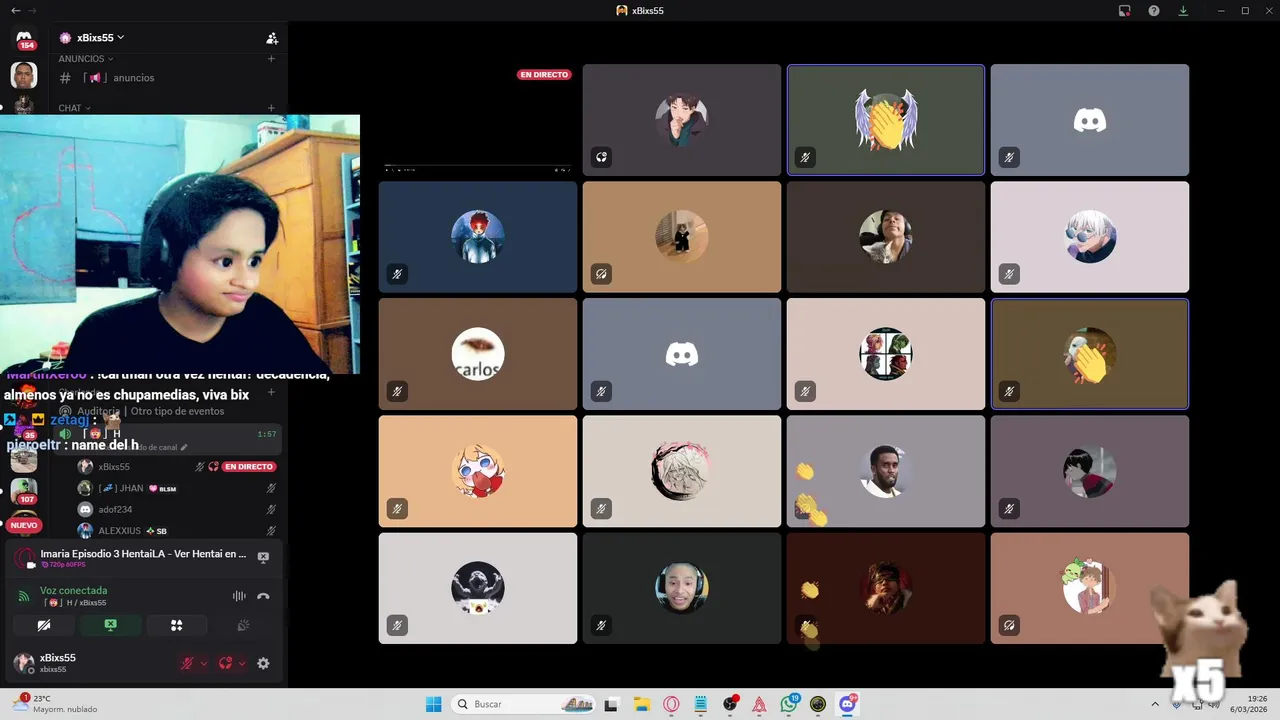Click xBixs55 user avatar in bottom panel

click(24, 663)
